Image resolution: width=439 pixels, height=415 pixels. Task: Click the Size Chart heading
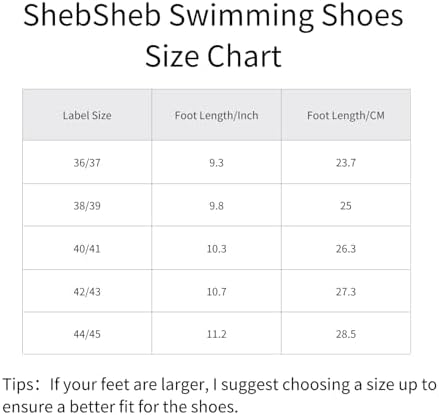pyautogui.click(x=213, y=56)
